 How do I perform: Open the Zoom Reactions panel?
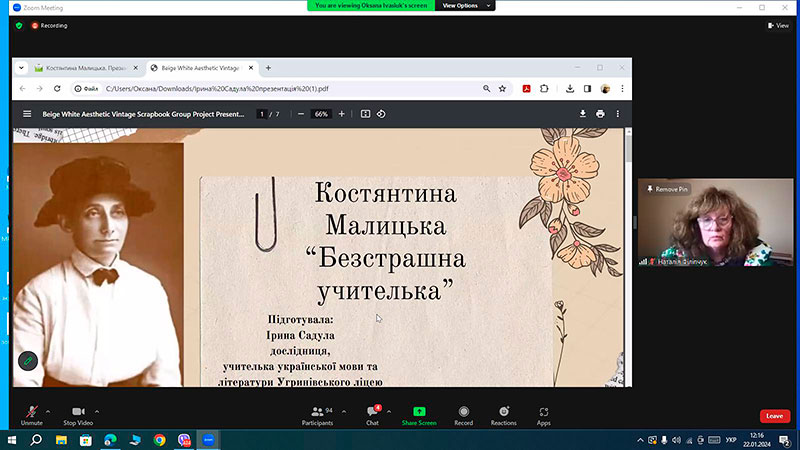[x=503, y=415]
